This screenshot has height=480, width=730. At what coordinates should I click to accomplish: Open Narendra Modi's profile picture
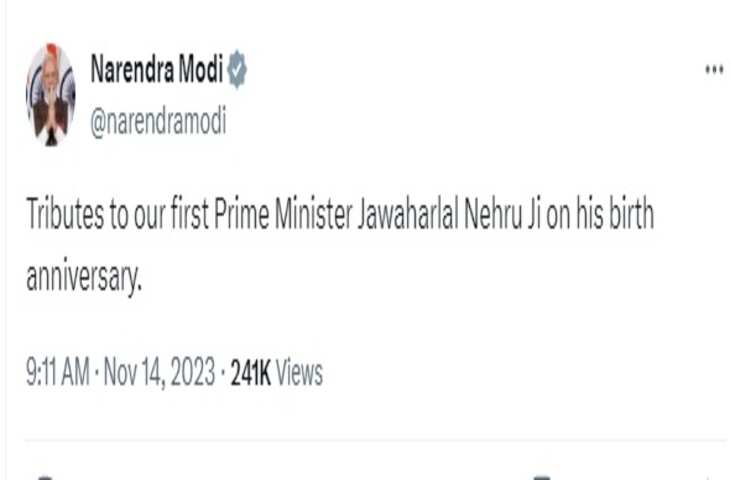pyautogui.click(x=50, y=94)
